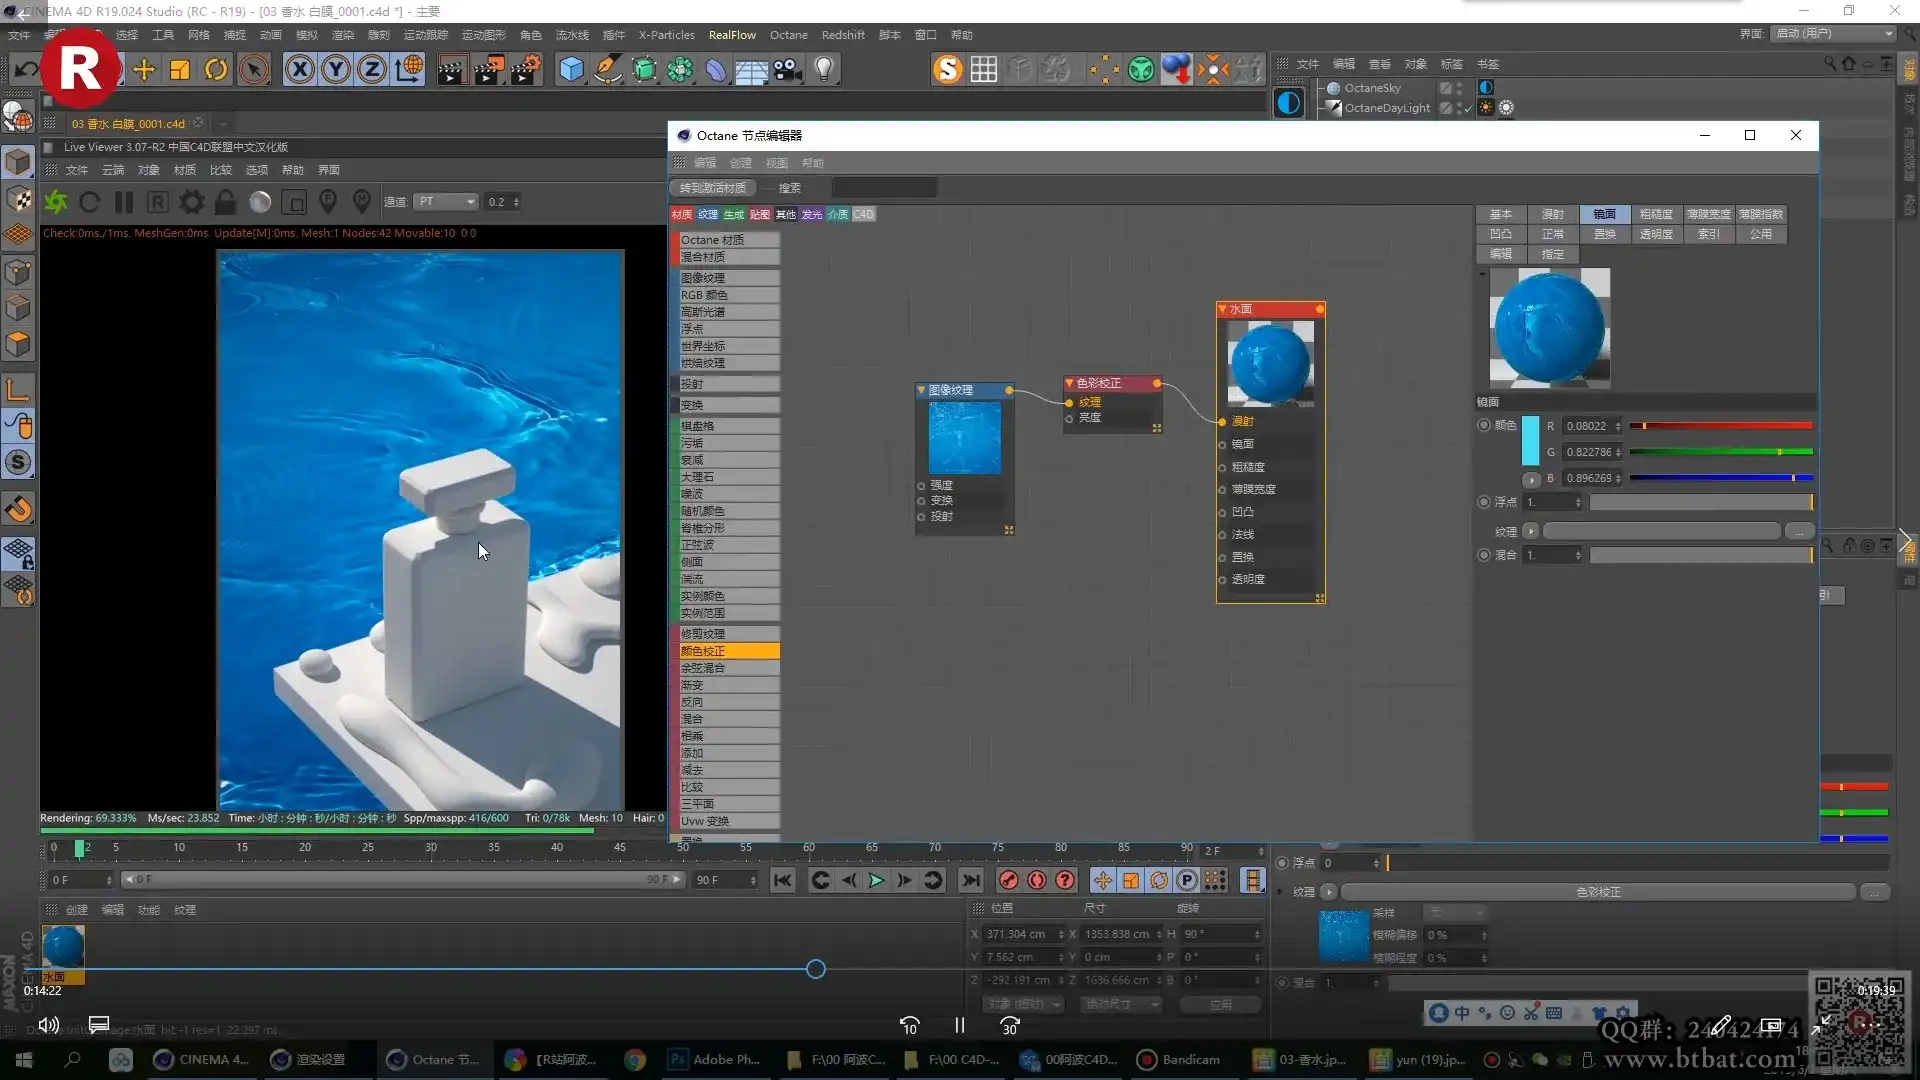The height and width of the screenshot is (1080, 1920).
Task: Select the Cube primitive icon in the top toolbar
Action: [571, 69]
